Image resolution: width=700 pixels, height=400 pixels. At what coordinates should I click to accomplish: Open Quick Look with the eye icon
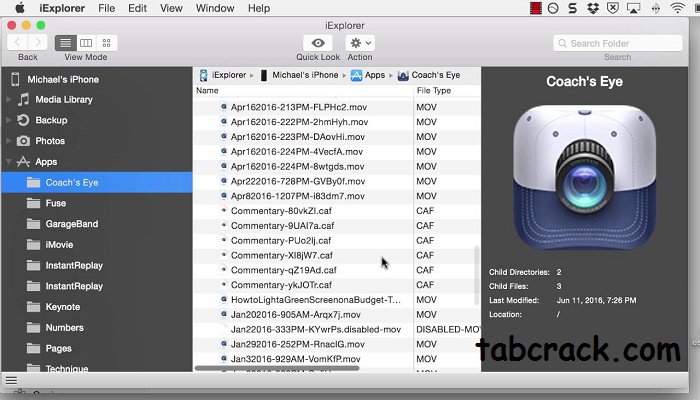pyautogui.click(x=318, y=43)
